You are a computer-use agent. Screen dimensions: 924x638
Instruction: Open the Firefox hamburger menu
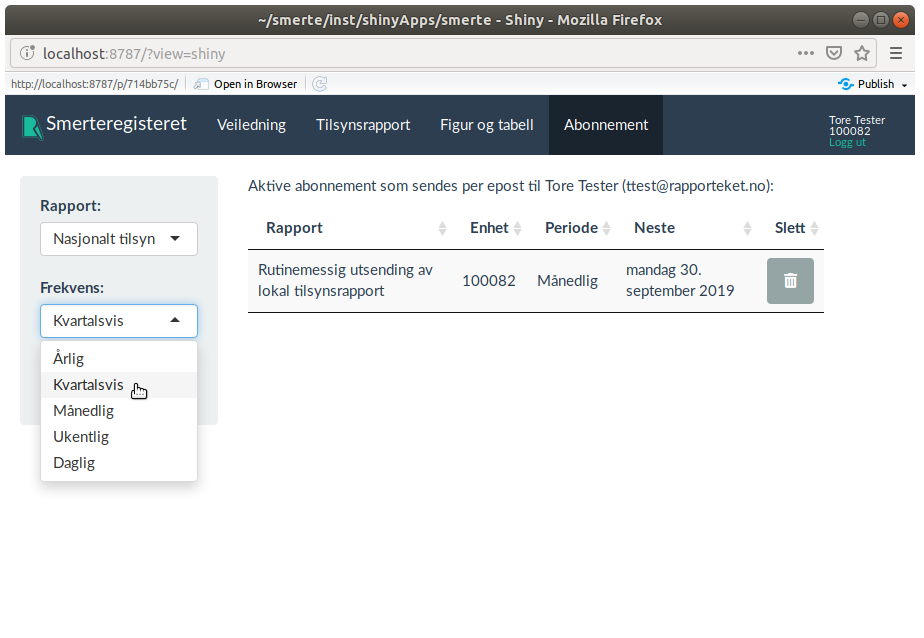pos(896,53)
